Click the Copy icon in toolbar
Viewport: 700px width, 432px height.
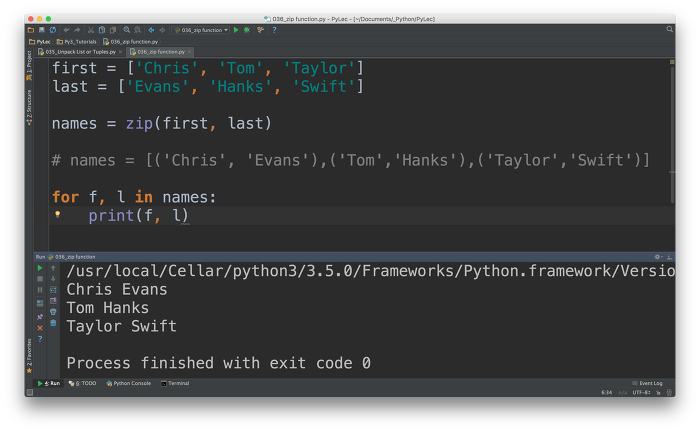pyautogui.click(x=102, y=30)
